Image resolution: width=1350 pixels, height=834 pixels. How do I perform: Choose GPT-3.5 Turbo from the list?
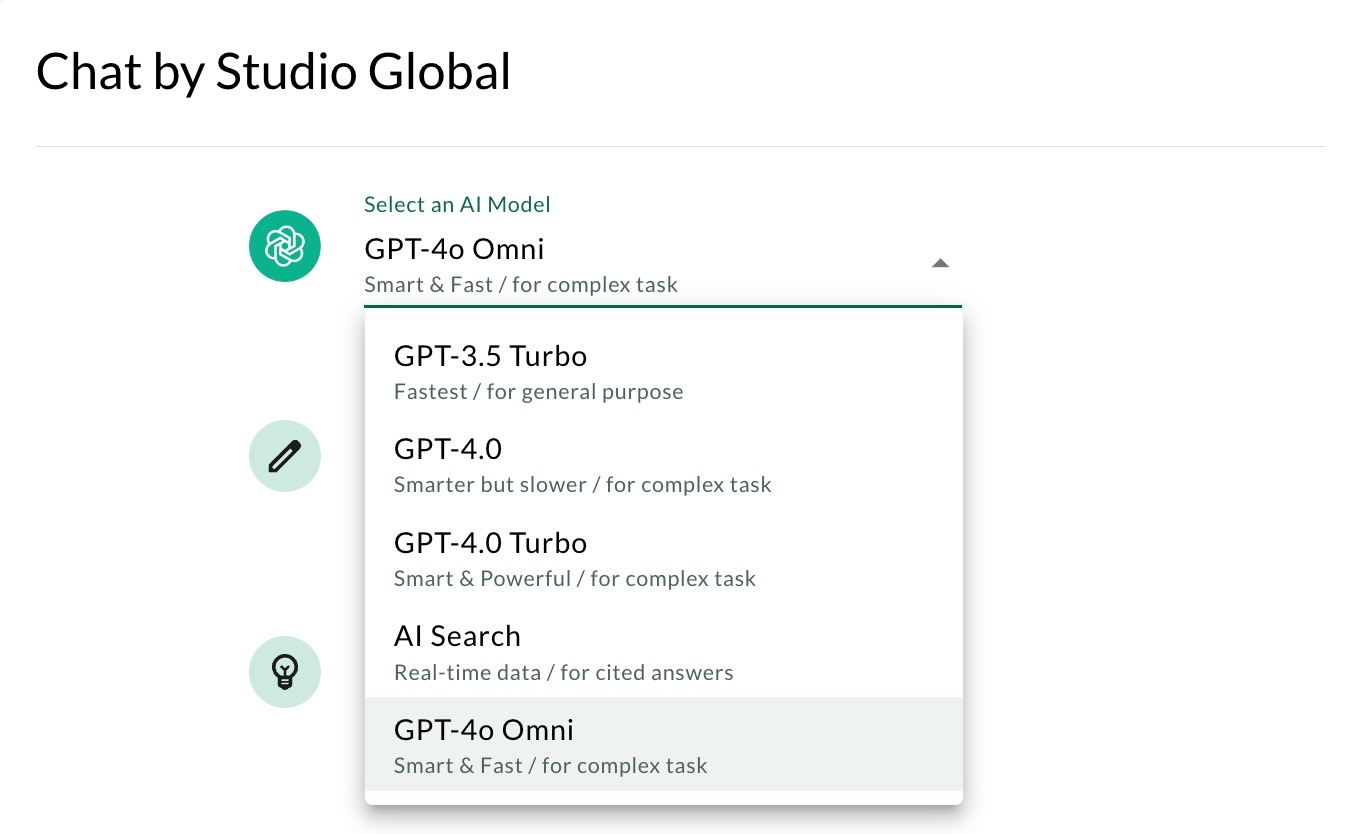[x=663, y=370]
